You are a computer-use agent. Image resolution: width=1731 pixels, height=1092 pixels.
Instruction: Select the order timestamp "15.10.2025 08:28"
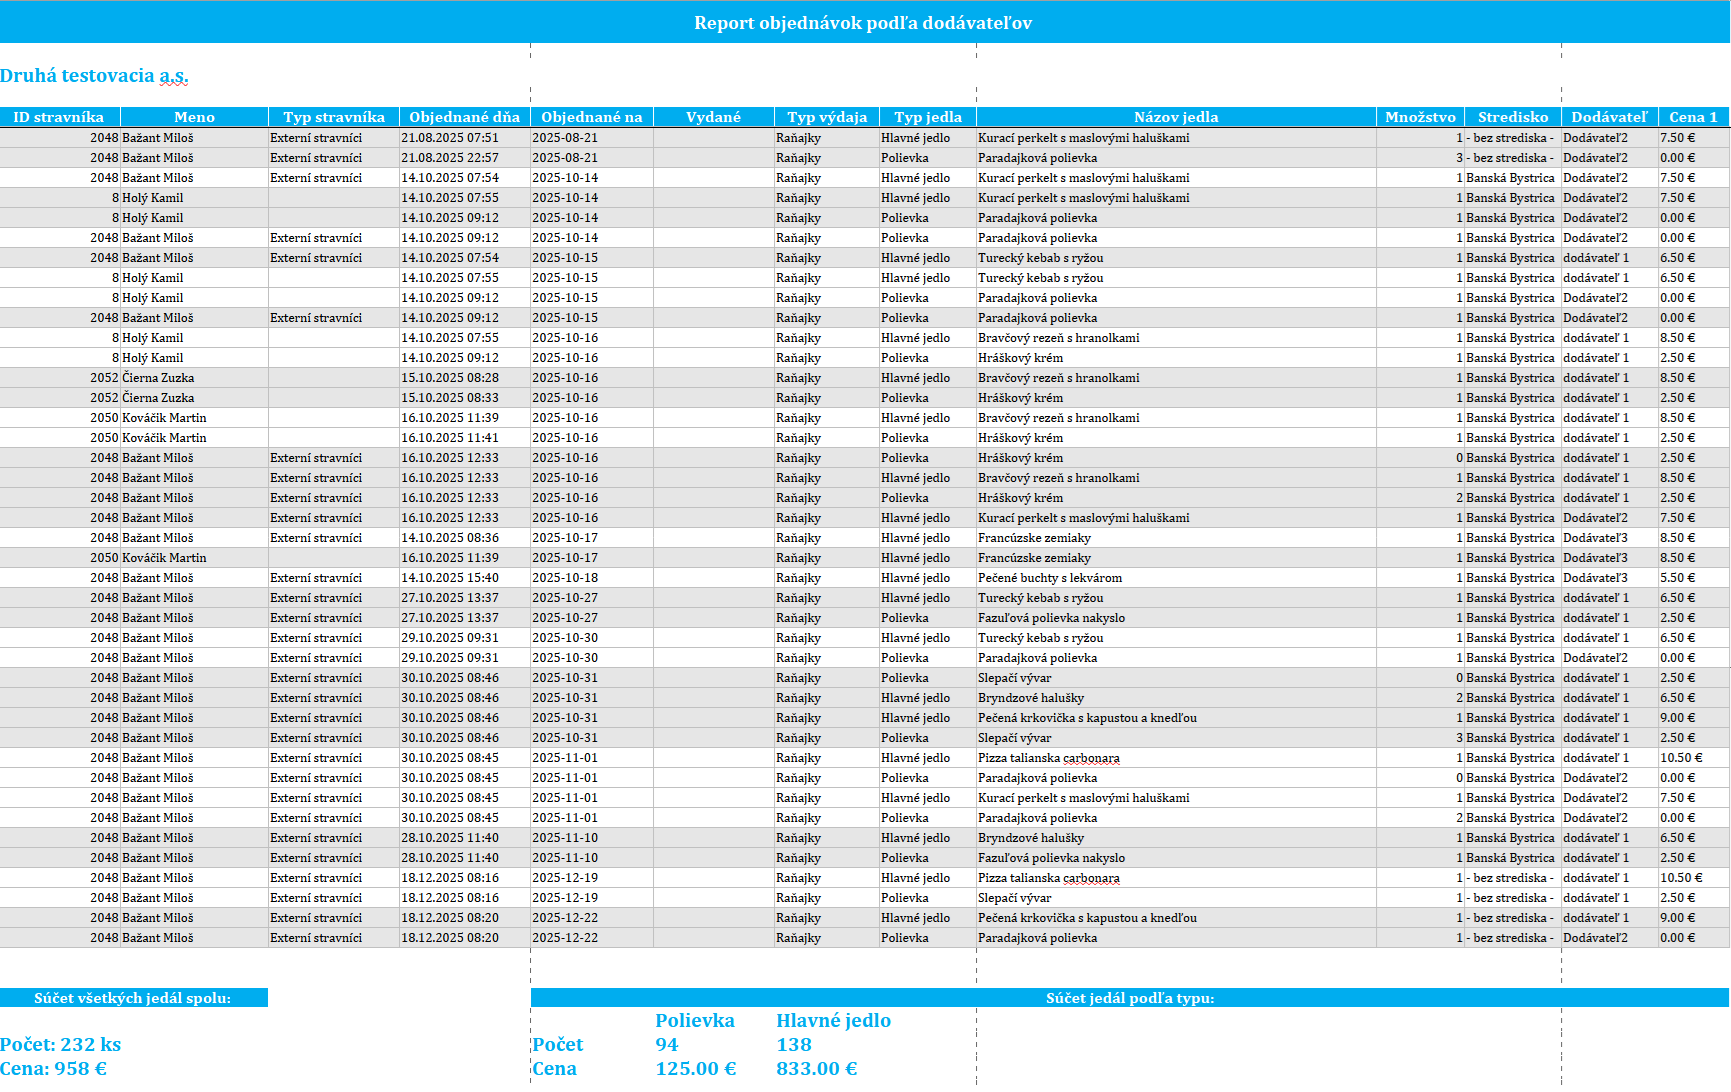coord(450,378)
